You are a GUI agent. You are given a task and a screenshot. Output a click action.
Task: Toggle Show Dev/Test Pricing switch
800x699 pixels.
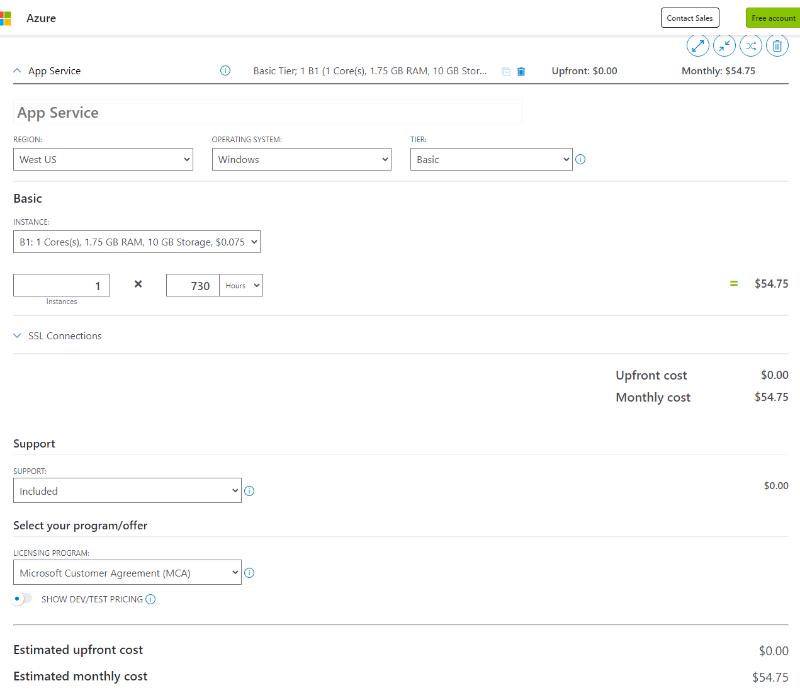pos(22,598)
